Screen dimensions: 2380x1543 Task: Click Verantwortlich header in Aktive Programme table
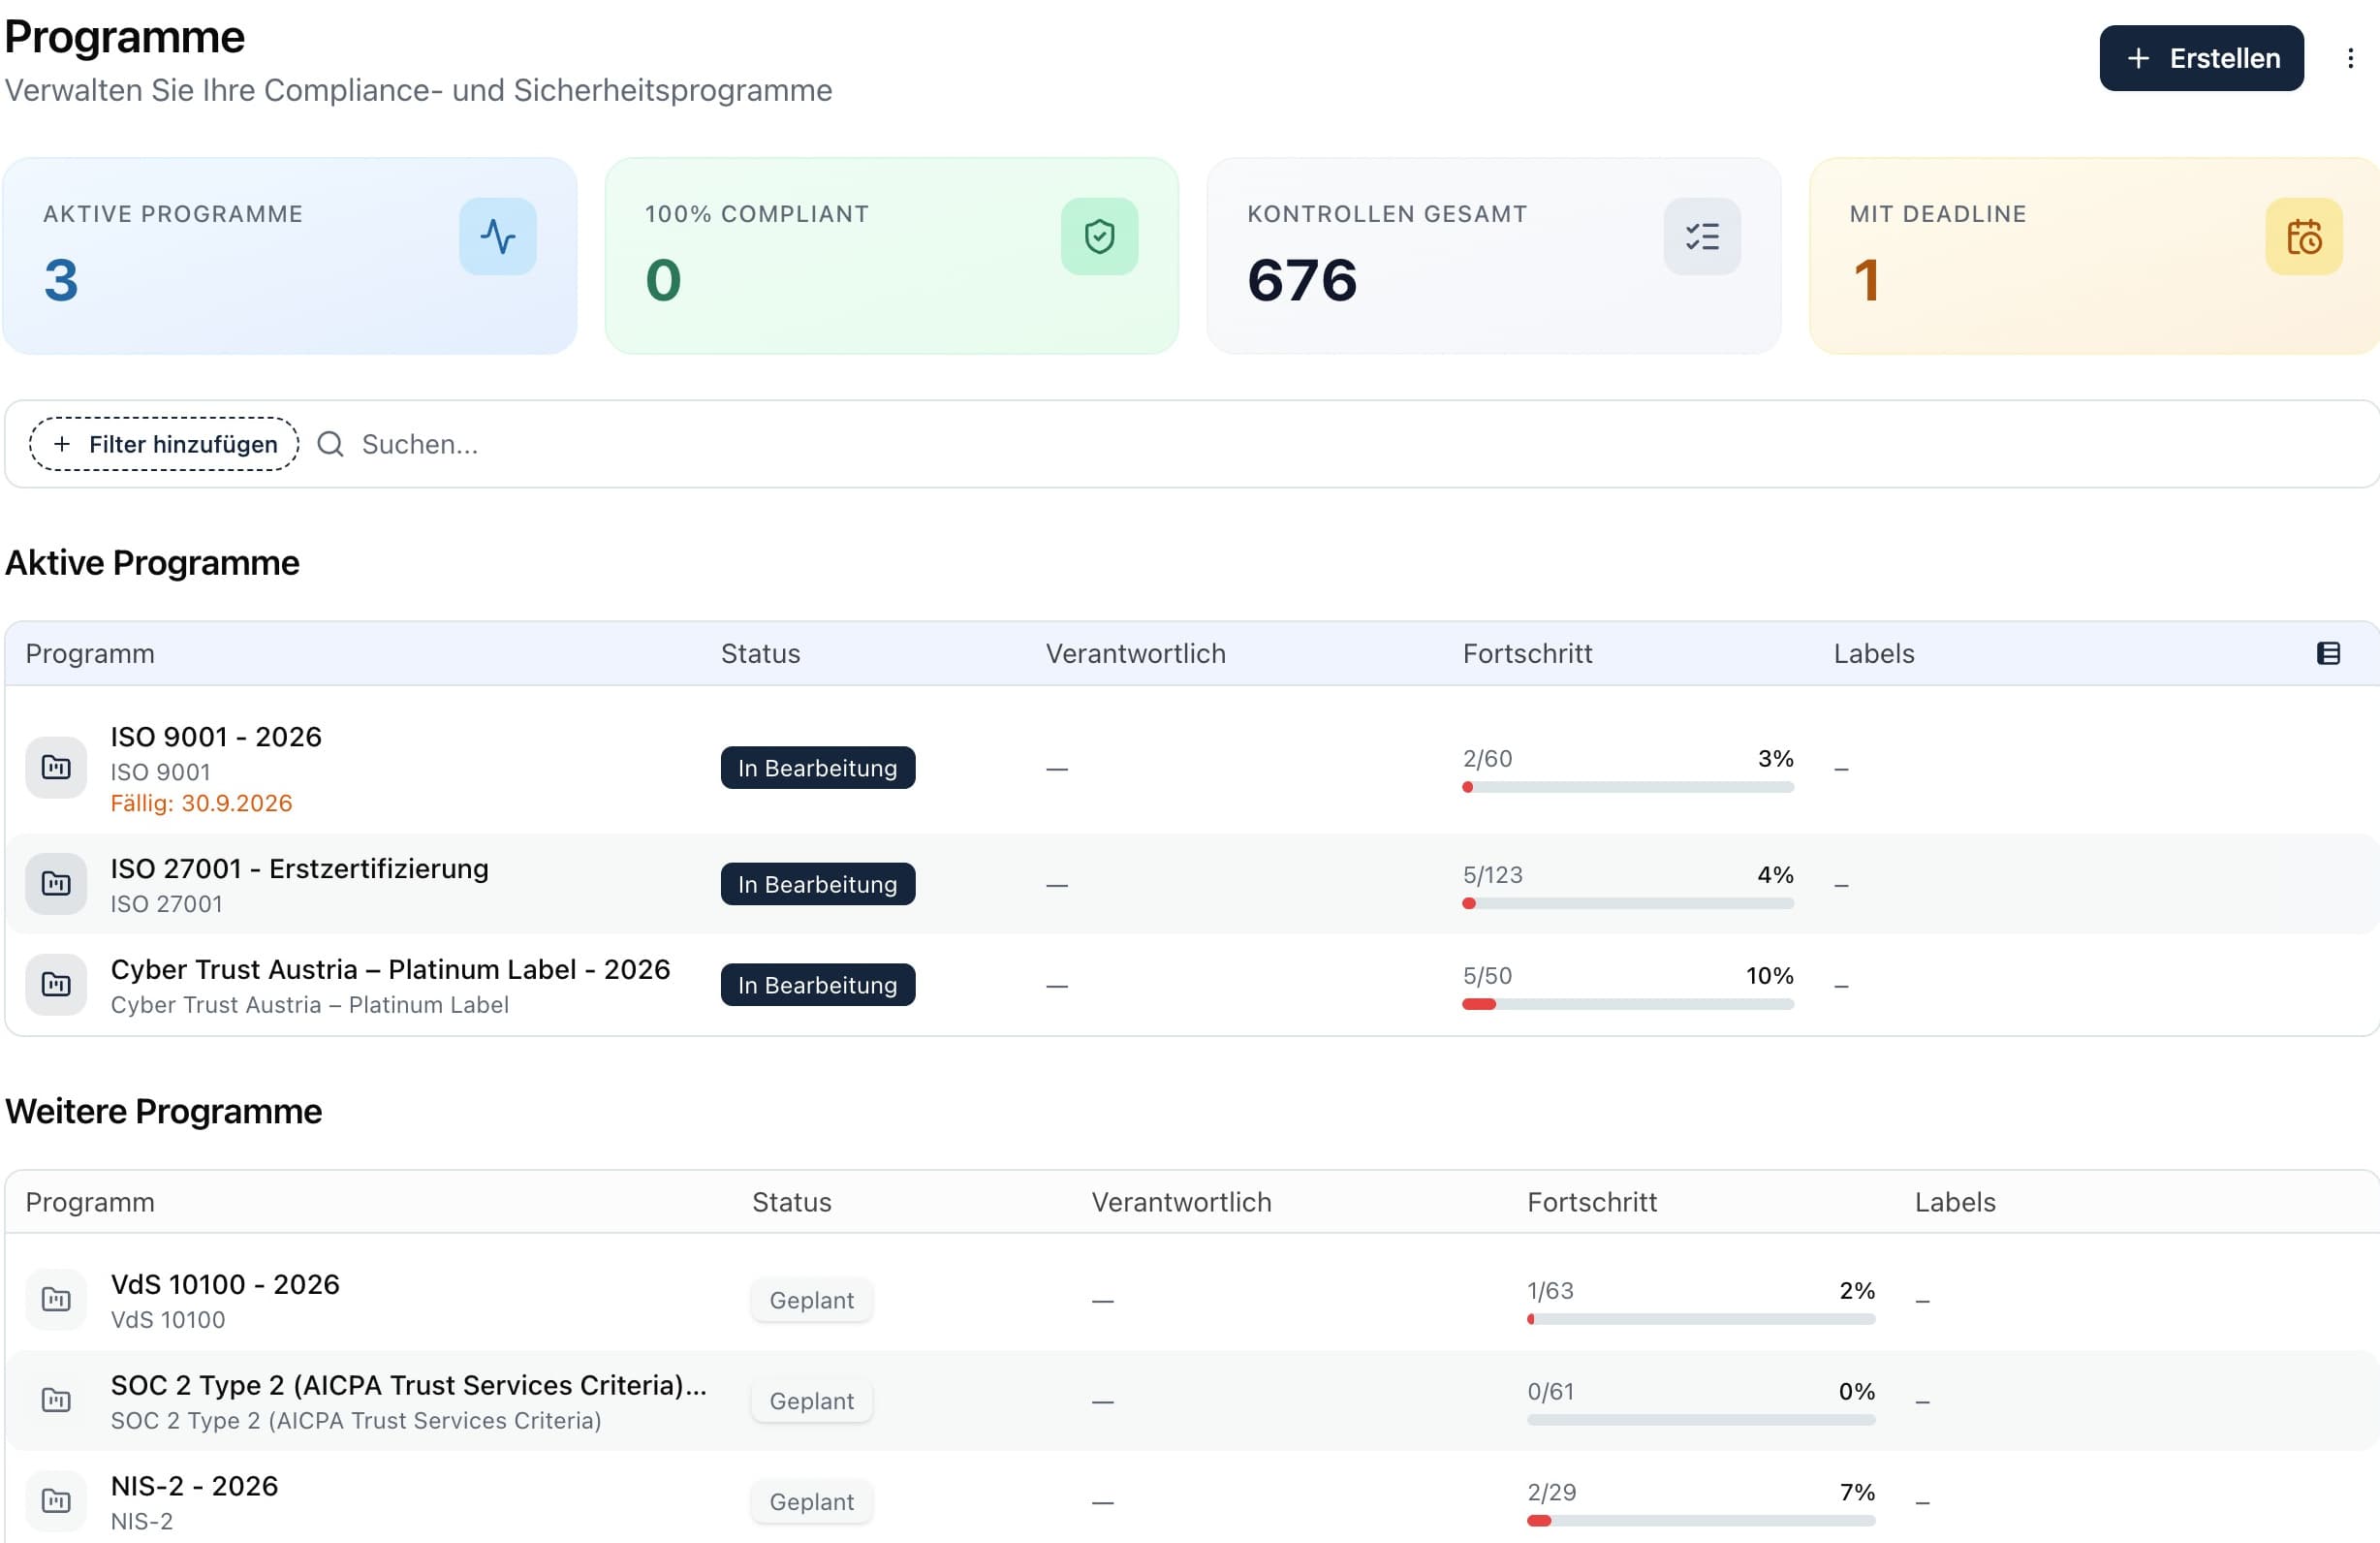(1135, 653)
